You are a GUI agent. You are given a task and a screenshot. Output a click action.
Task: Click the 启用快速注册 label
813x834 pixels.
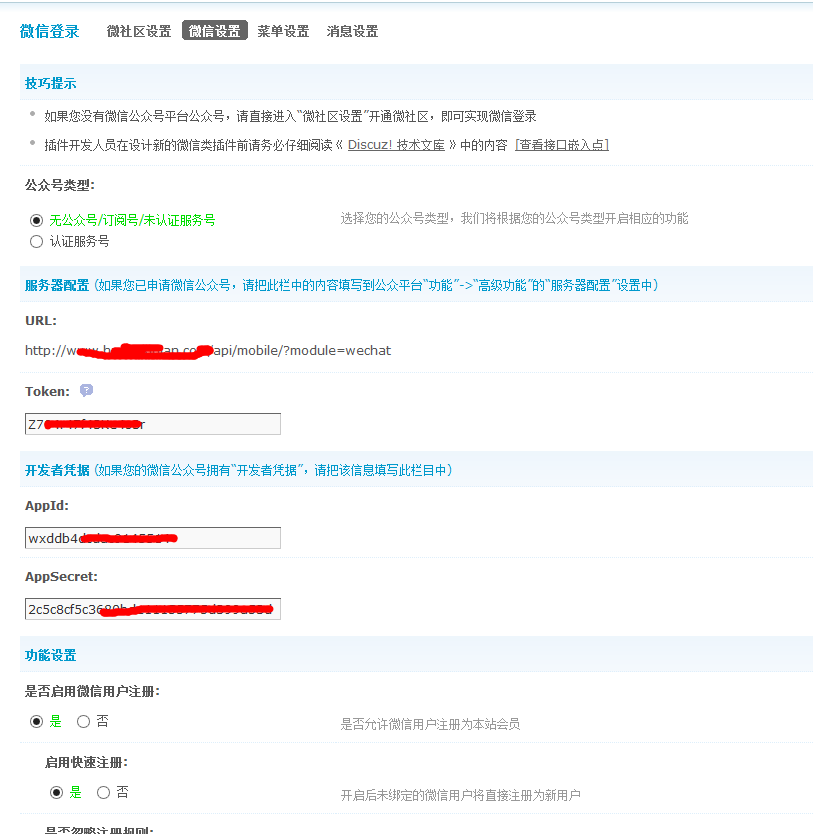coord(86,762)
